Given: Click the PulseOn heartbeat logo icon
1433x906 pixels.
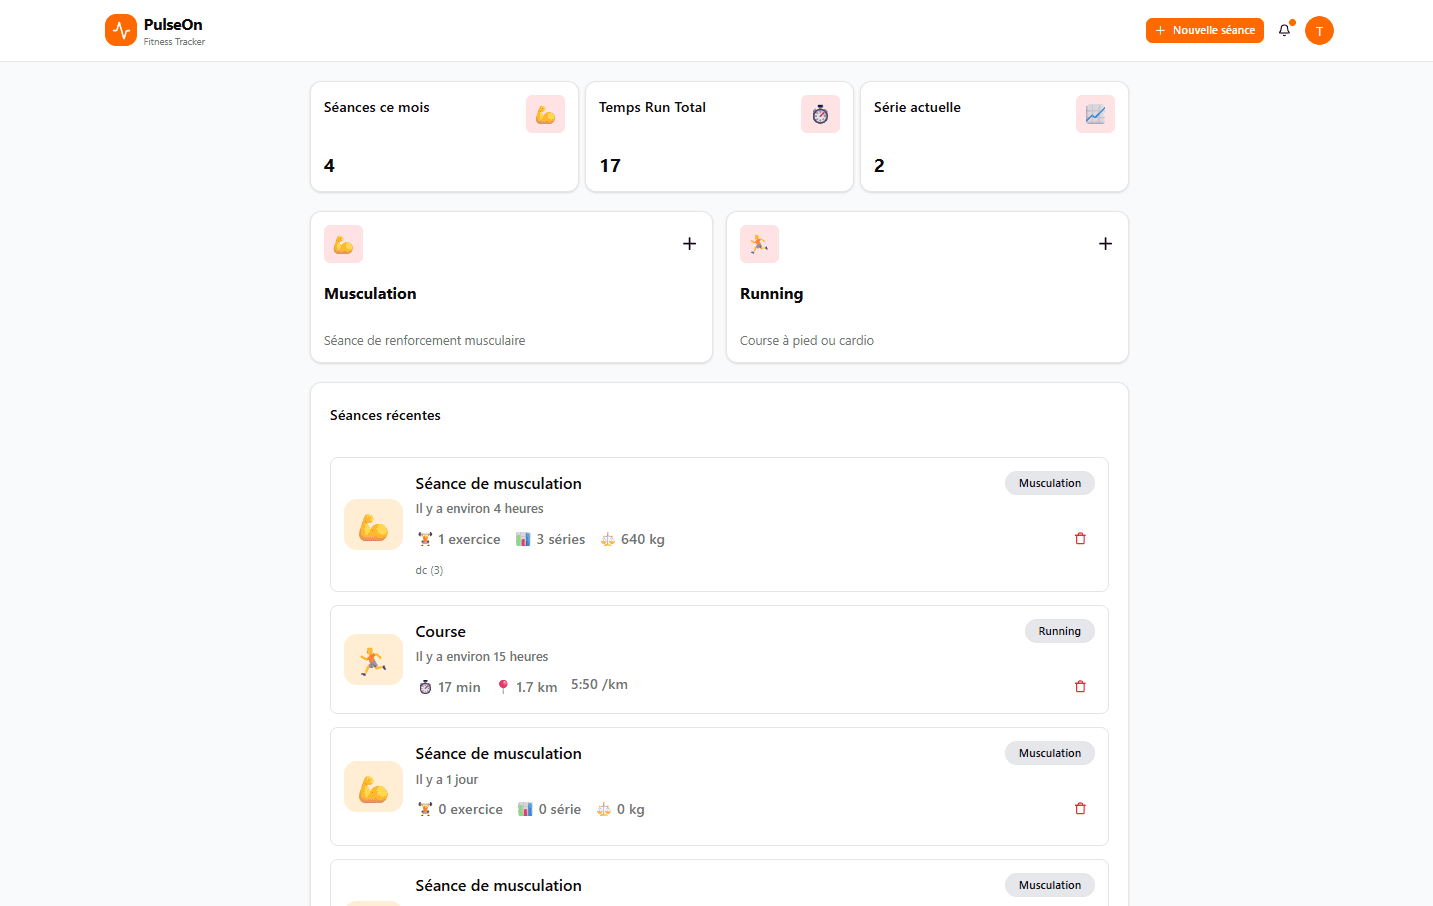Looking at the screenshot, I should (x=121, y=30).
